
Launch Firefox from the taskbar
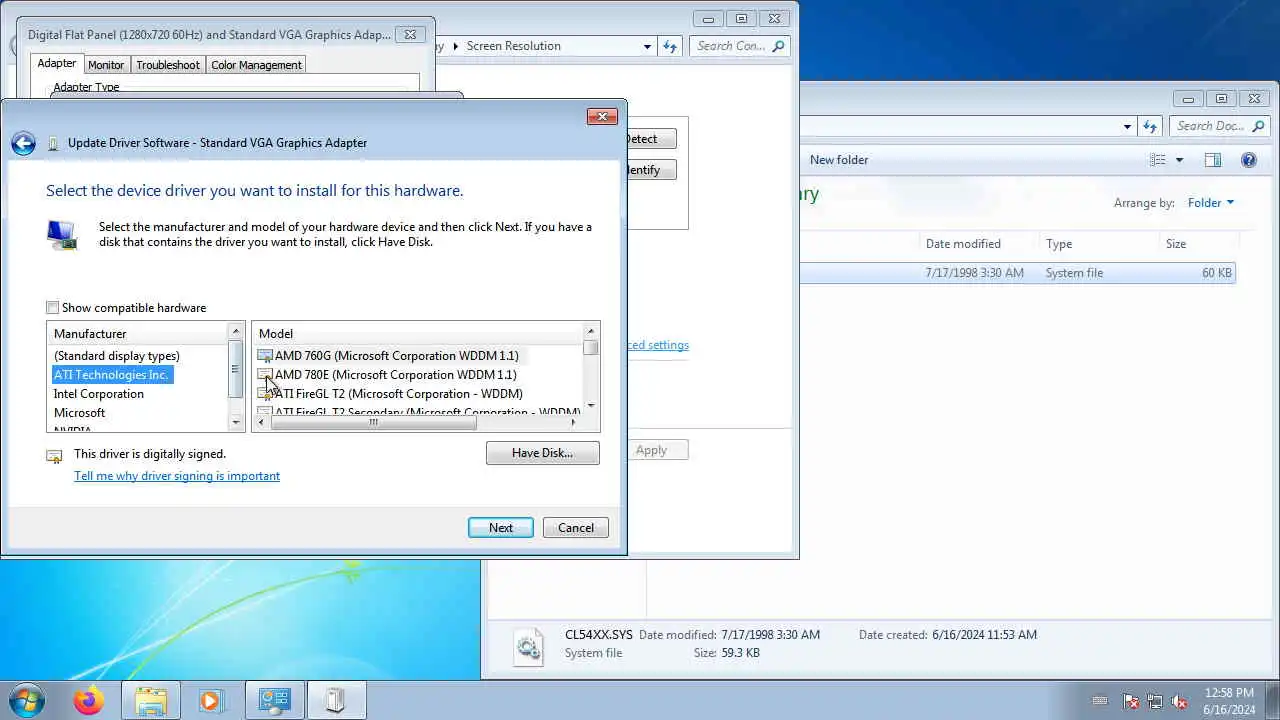pos(88,701)
